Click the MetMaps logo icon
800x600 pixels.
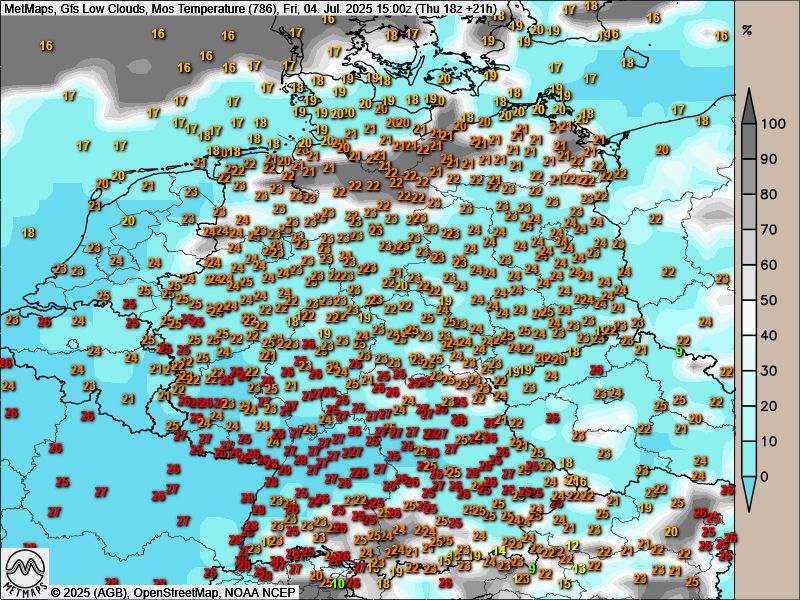(x=25, y=572)
